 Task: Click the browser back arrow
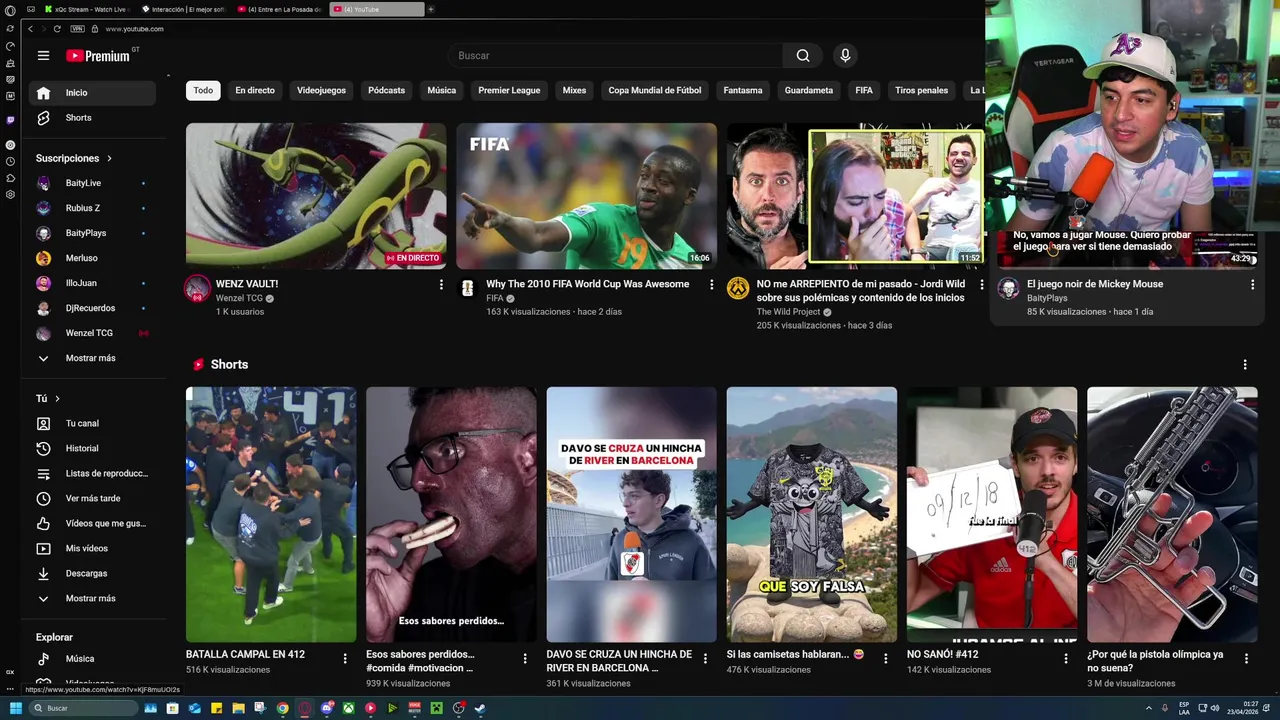30,29
